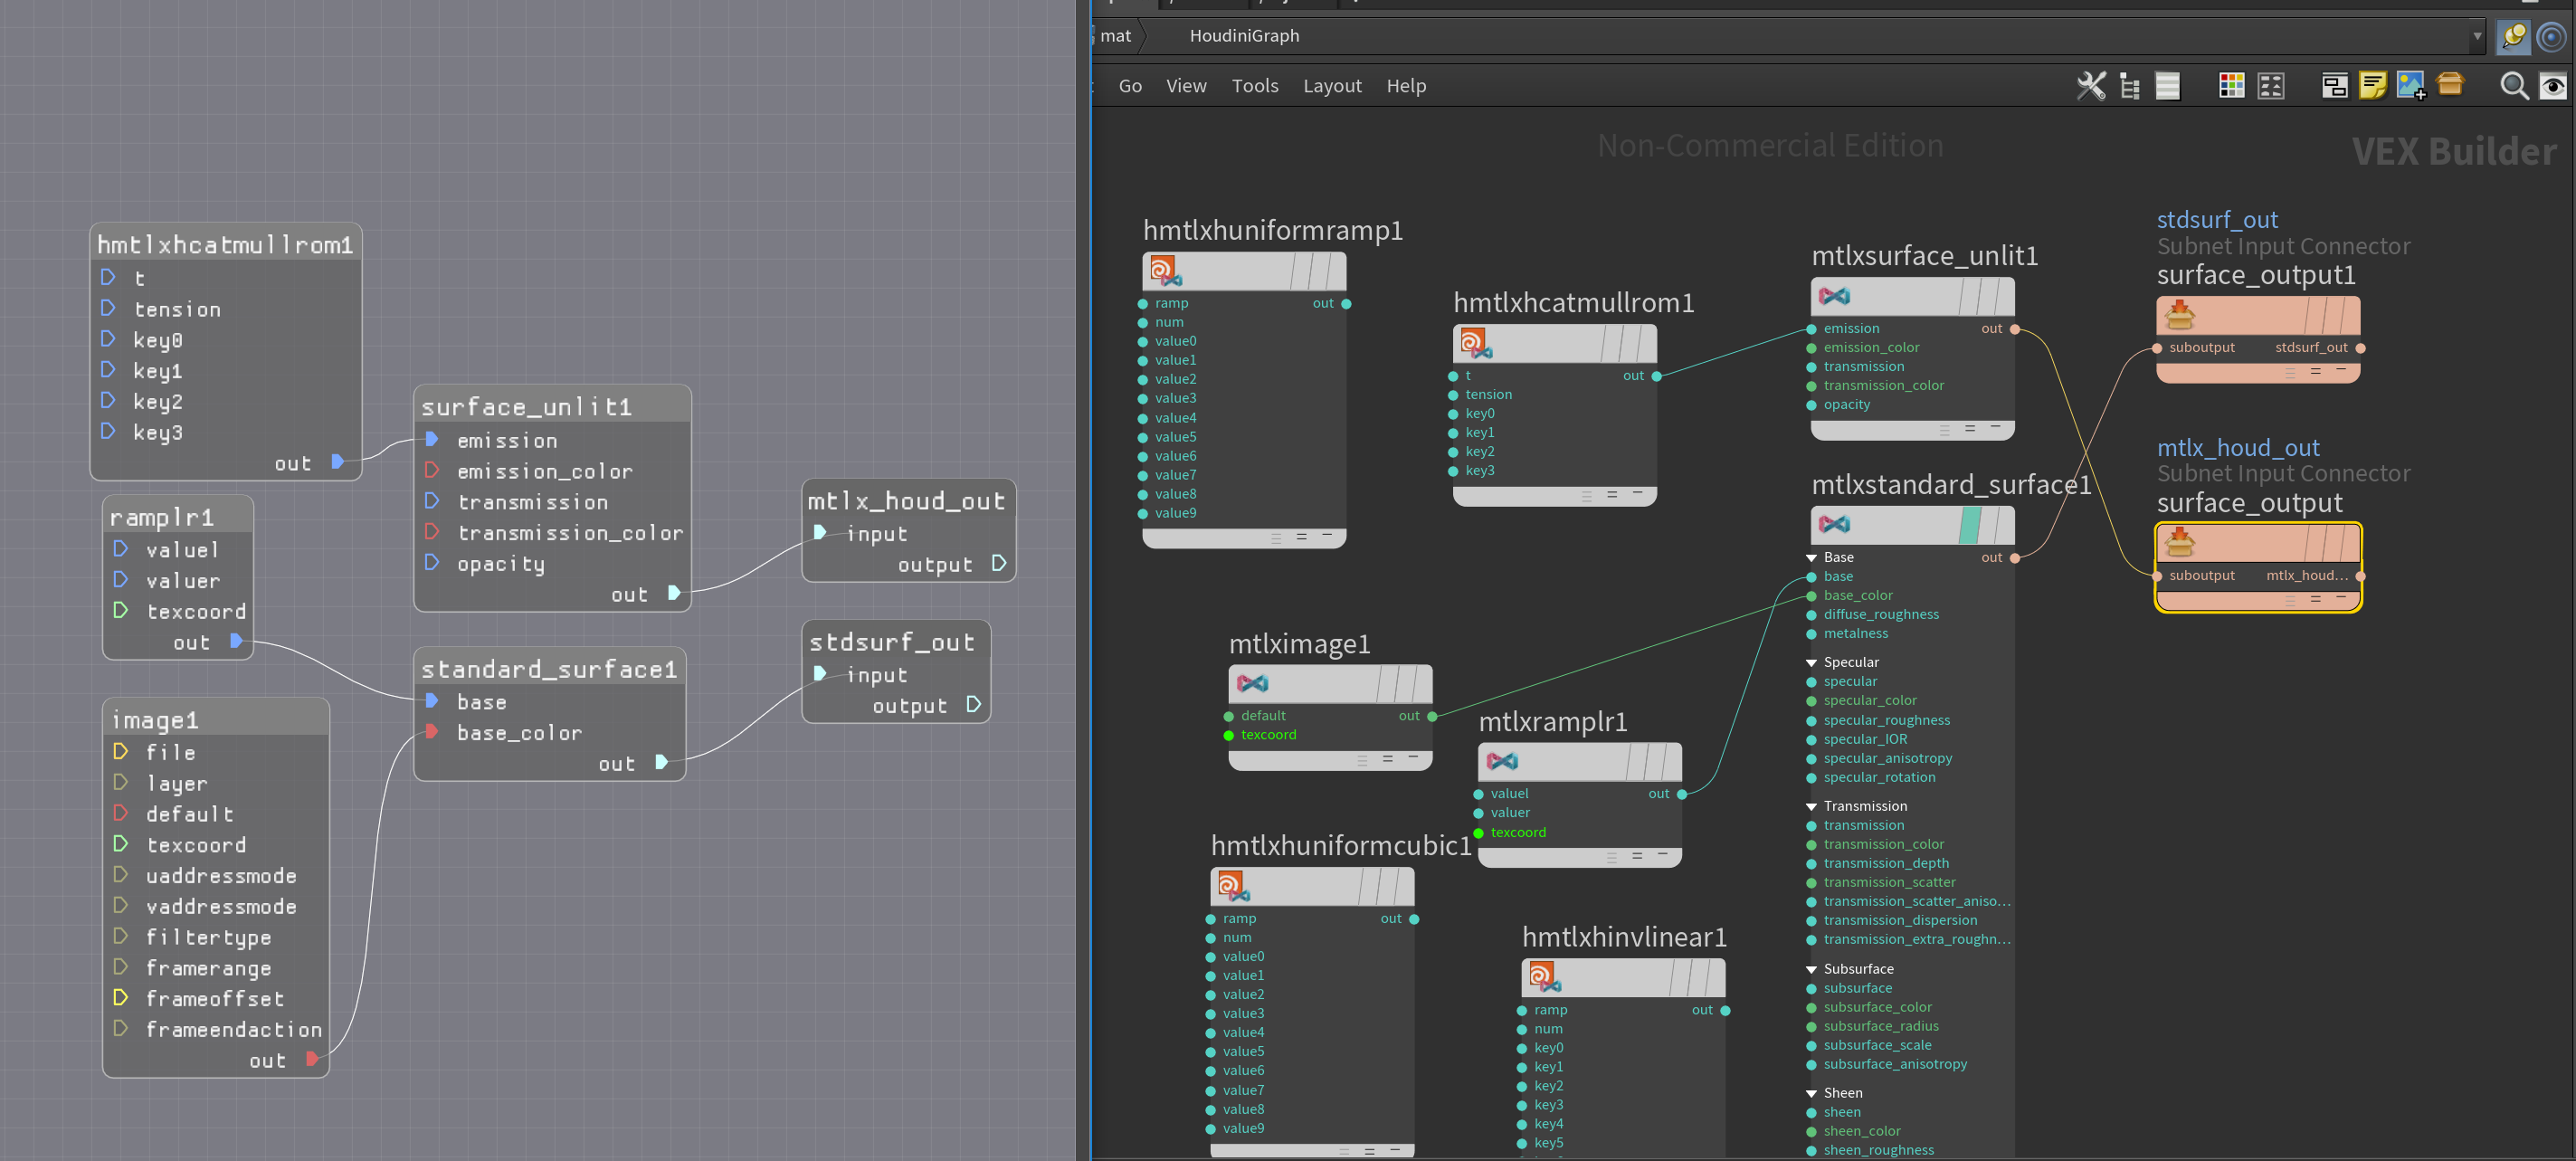Click the hmtlxhcatmullrom1 node icon
This screenshot has height=1161, width=2576.
[x=1476, y=343]
